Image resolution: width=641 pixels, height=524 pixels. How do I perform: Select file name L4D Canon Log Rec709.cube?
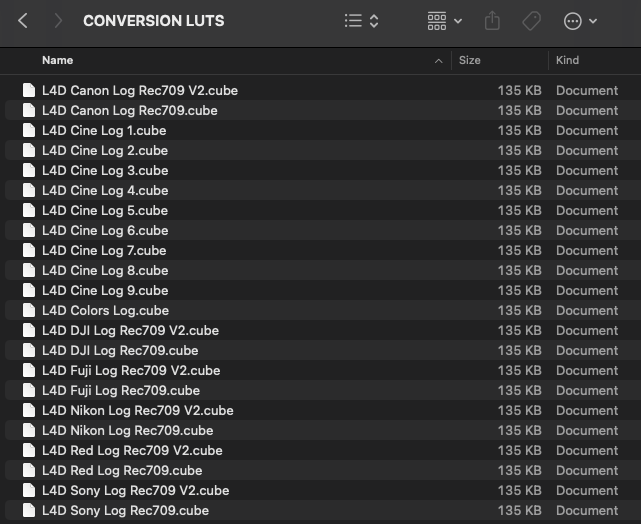click(x=130, y=110)
